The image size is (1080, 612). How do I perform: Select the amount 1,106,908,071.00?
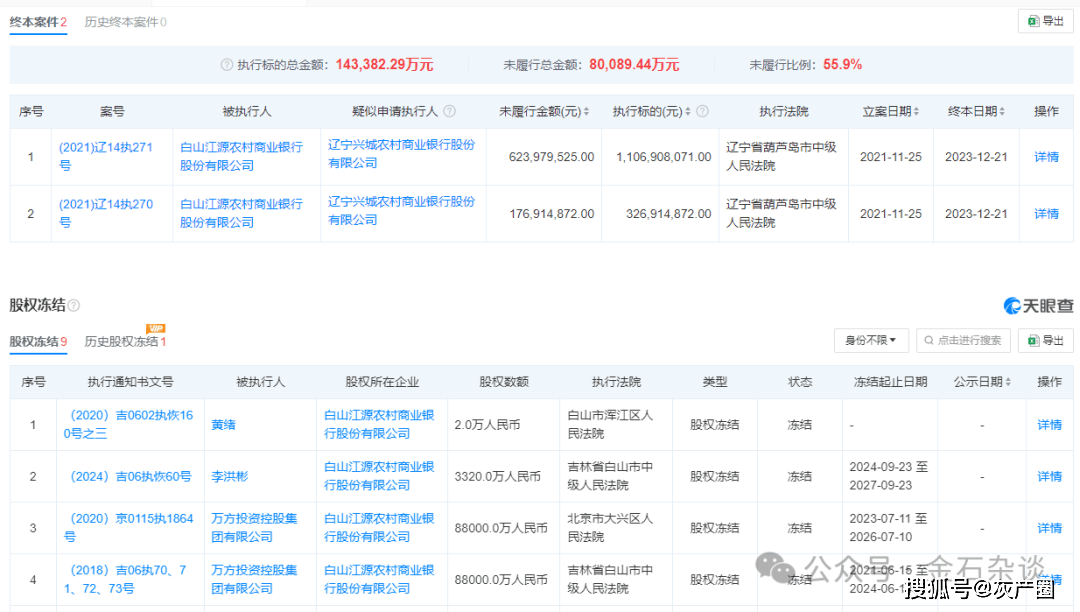[663, 157]
